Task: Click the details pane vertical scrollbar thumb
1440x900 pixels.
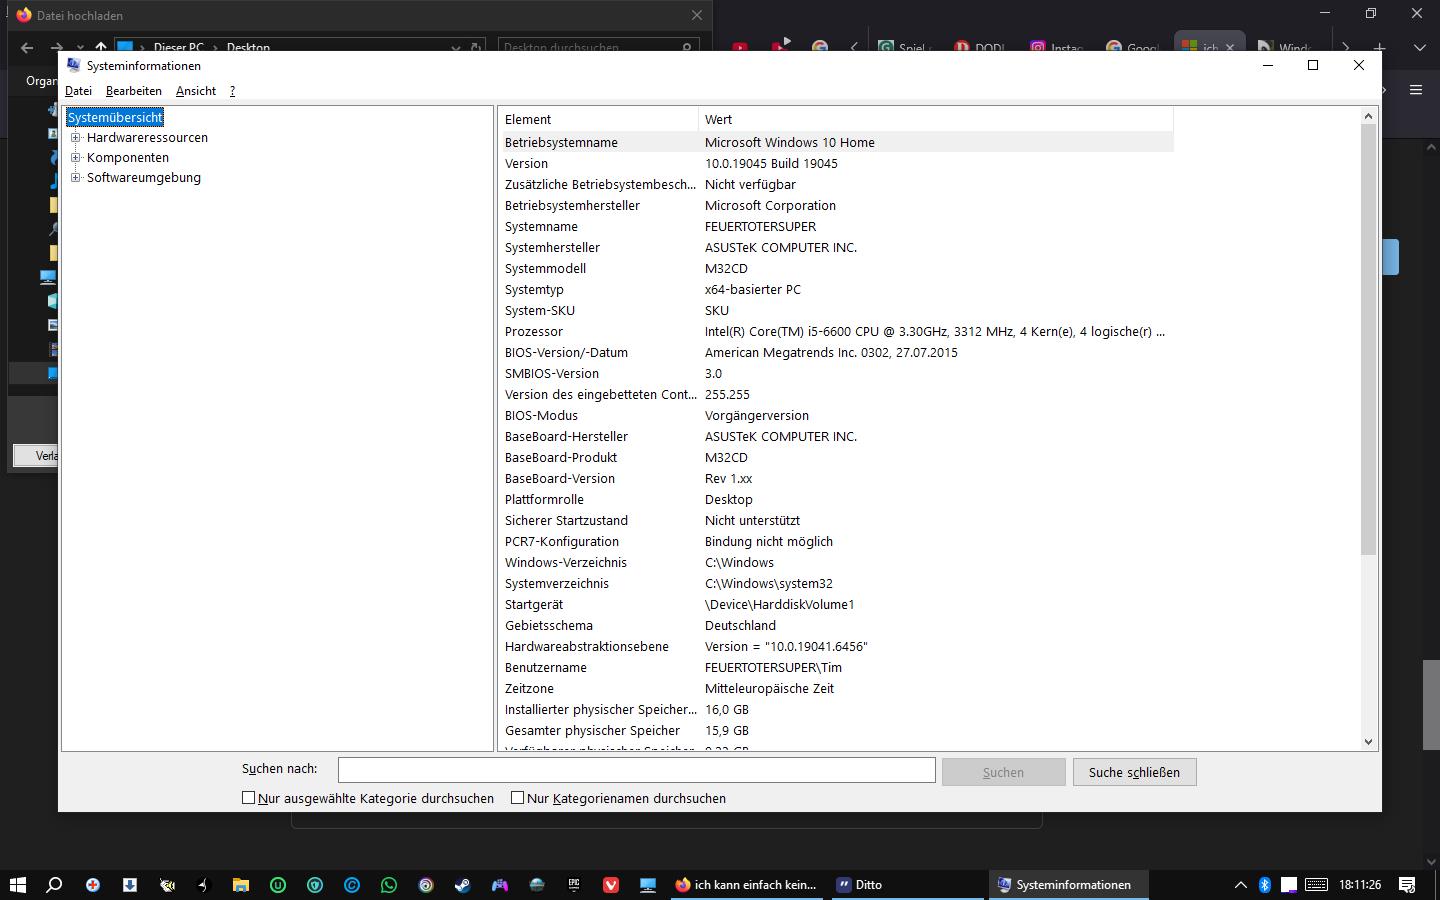Action: (x=1369, y=340)
